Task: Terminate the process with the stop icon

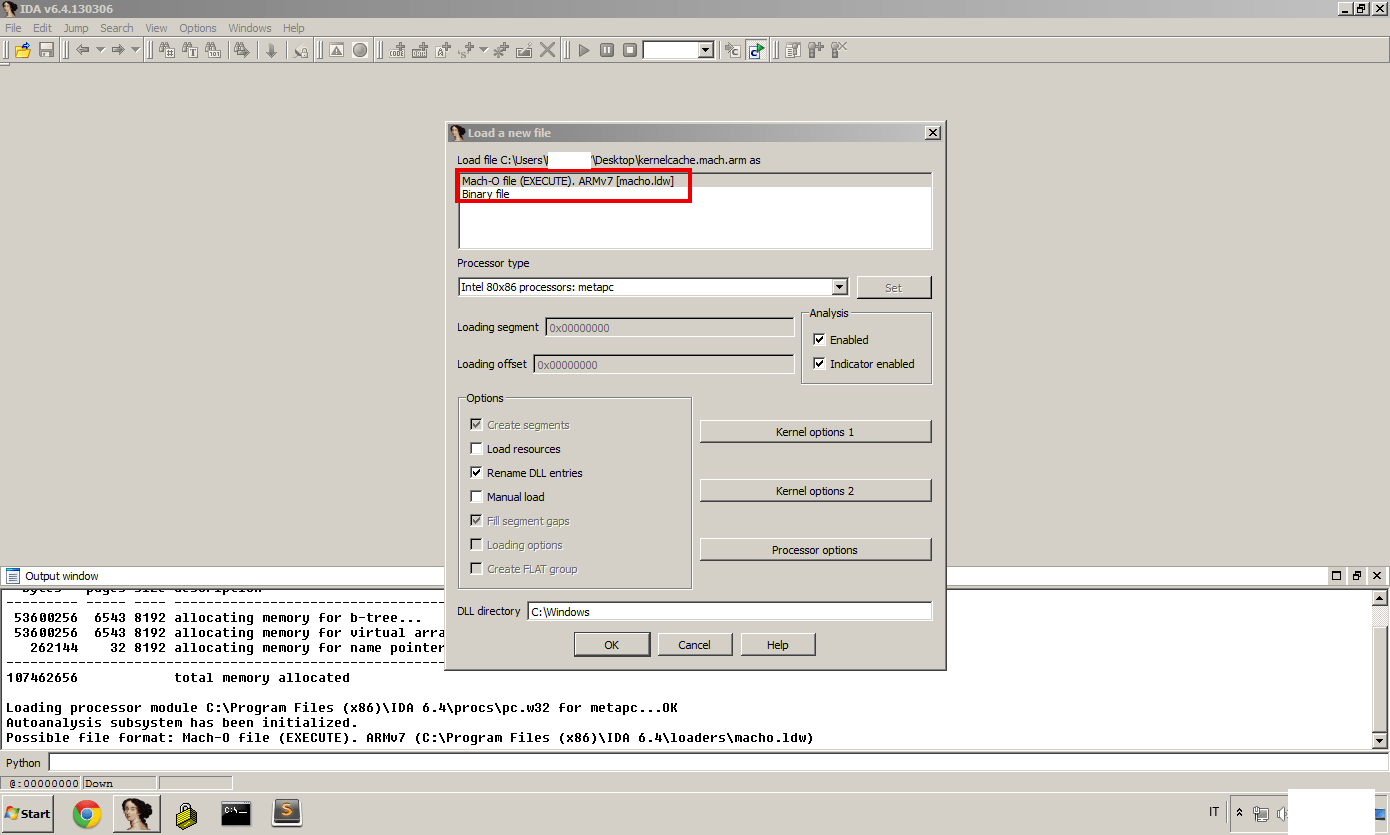Action: (x=630, y=50)
